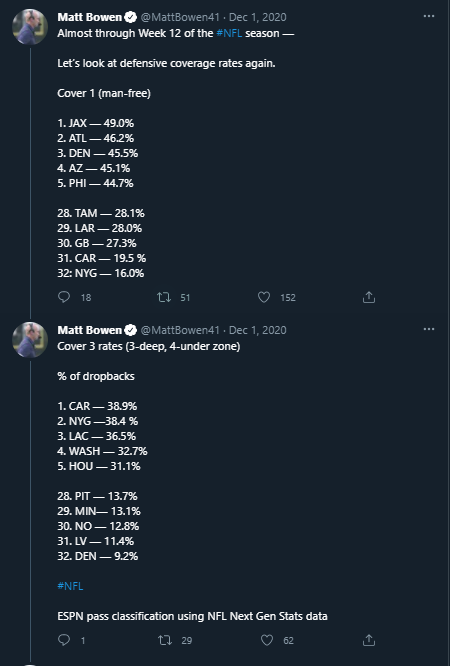Open first tweet's Dec 1, 2020 timestamp

tap(258, 17)
